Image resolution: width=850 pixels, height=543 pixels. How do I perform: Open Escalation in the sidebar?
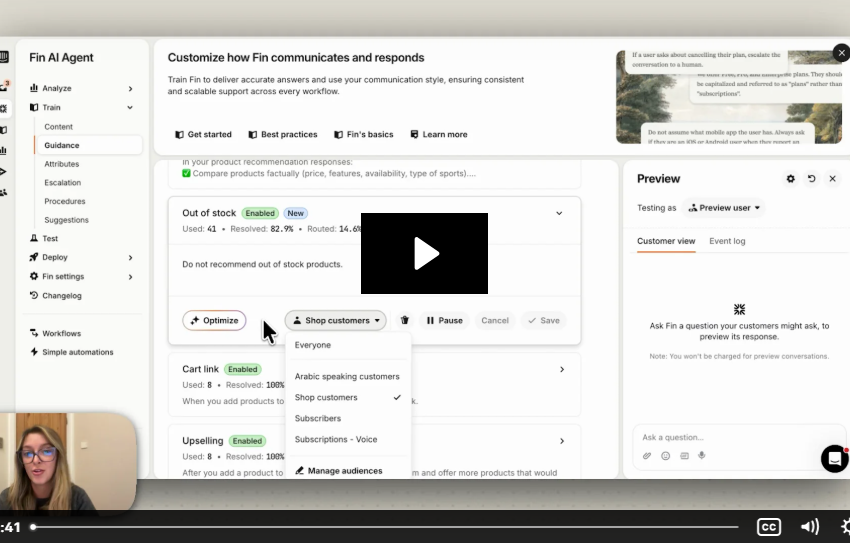tap(62, 183)
